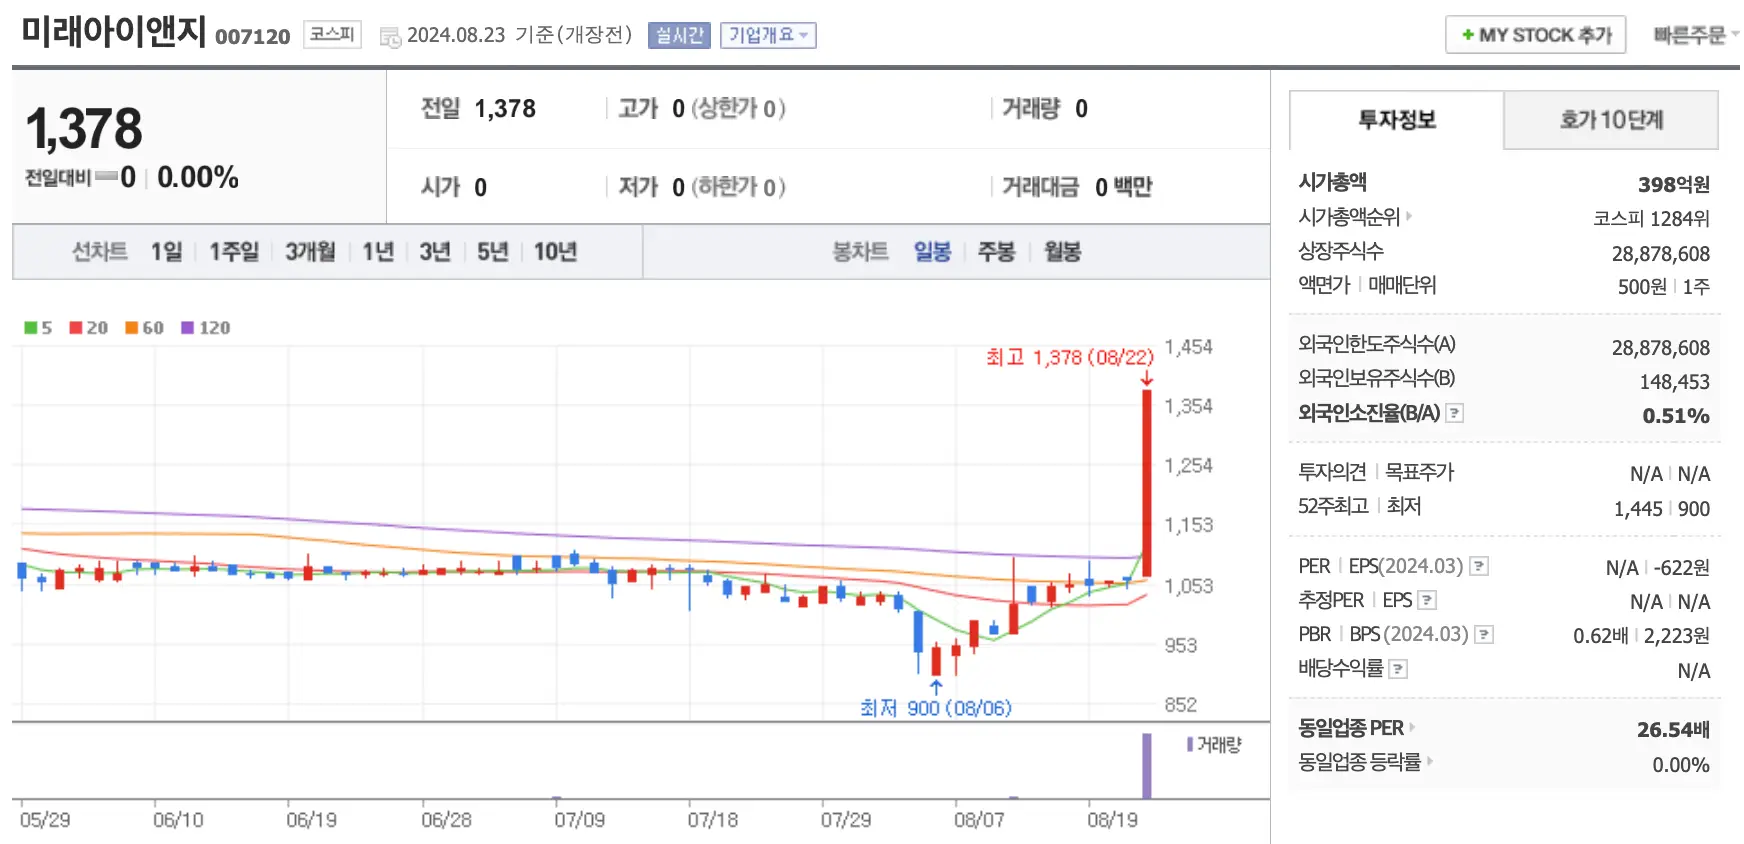Screen dimensions: 1744x844
Task: Select the 일봉 candle chart
Action: click(932, 251)
